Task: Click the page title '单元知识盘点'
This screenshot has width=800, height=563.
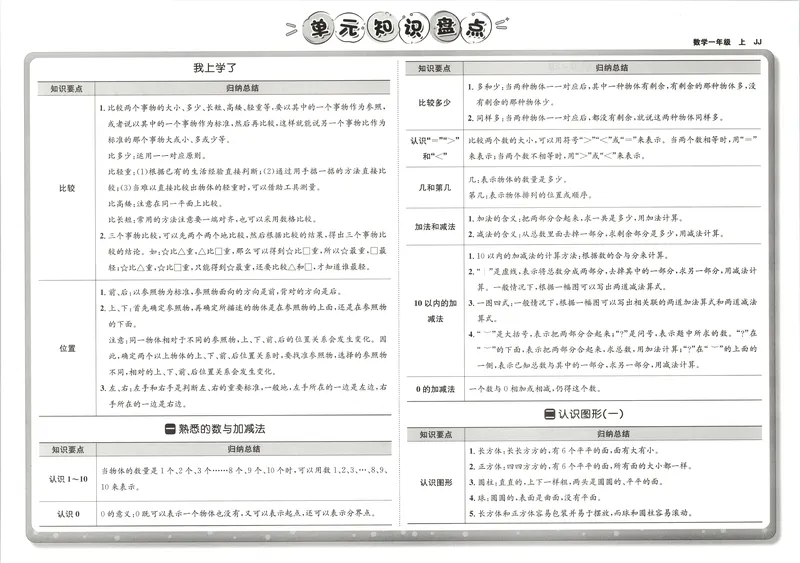Action: point(397,28)
